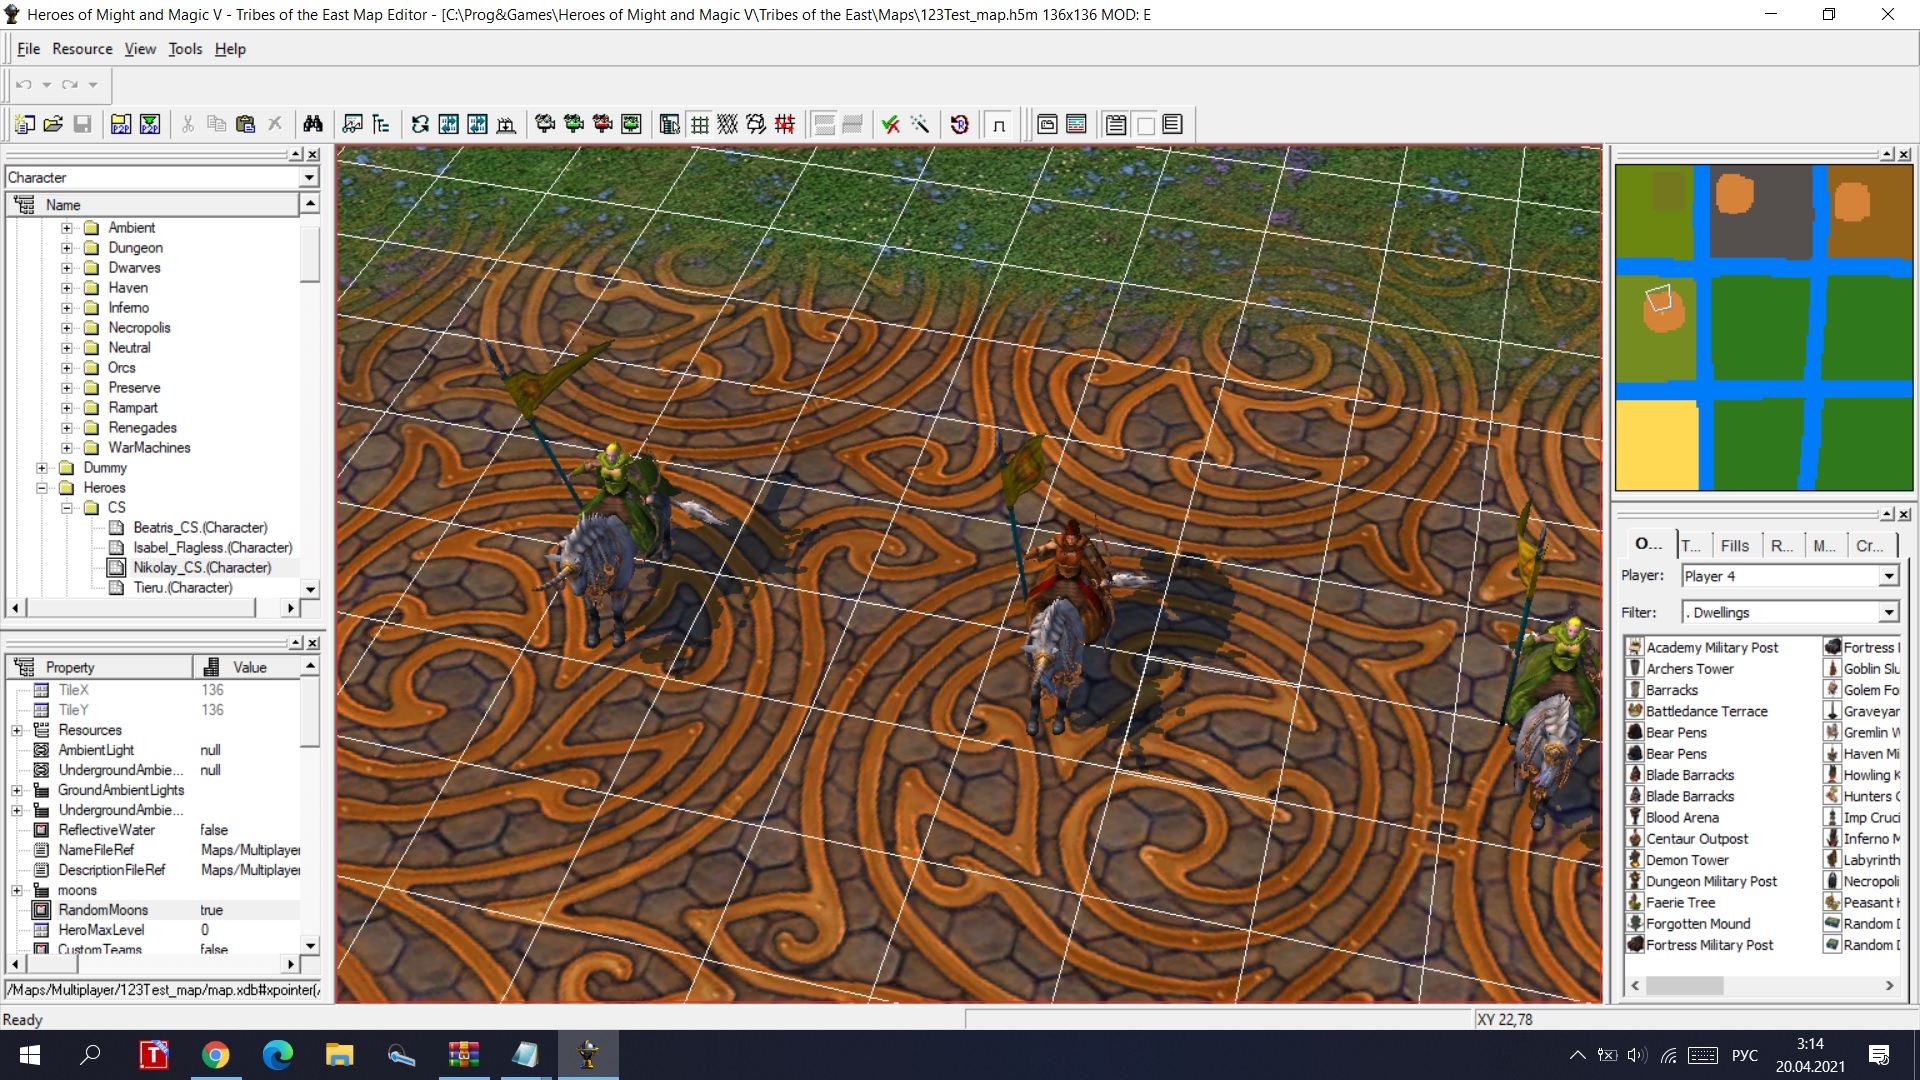Open the Help menu
The height and width of the screenshot is (1080, 1920).
coord(230,49)
